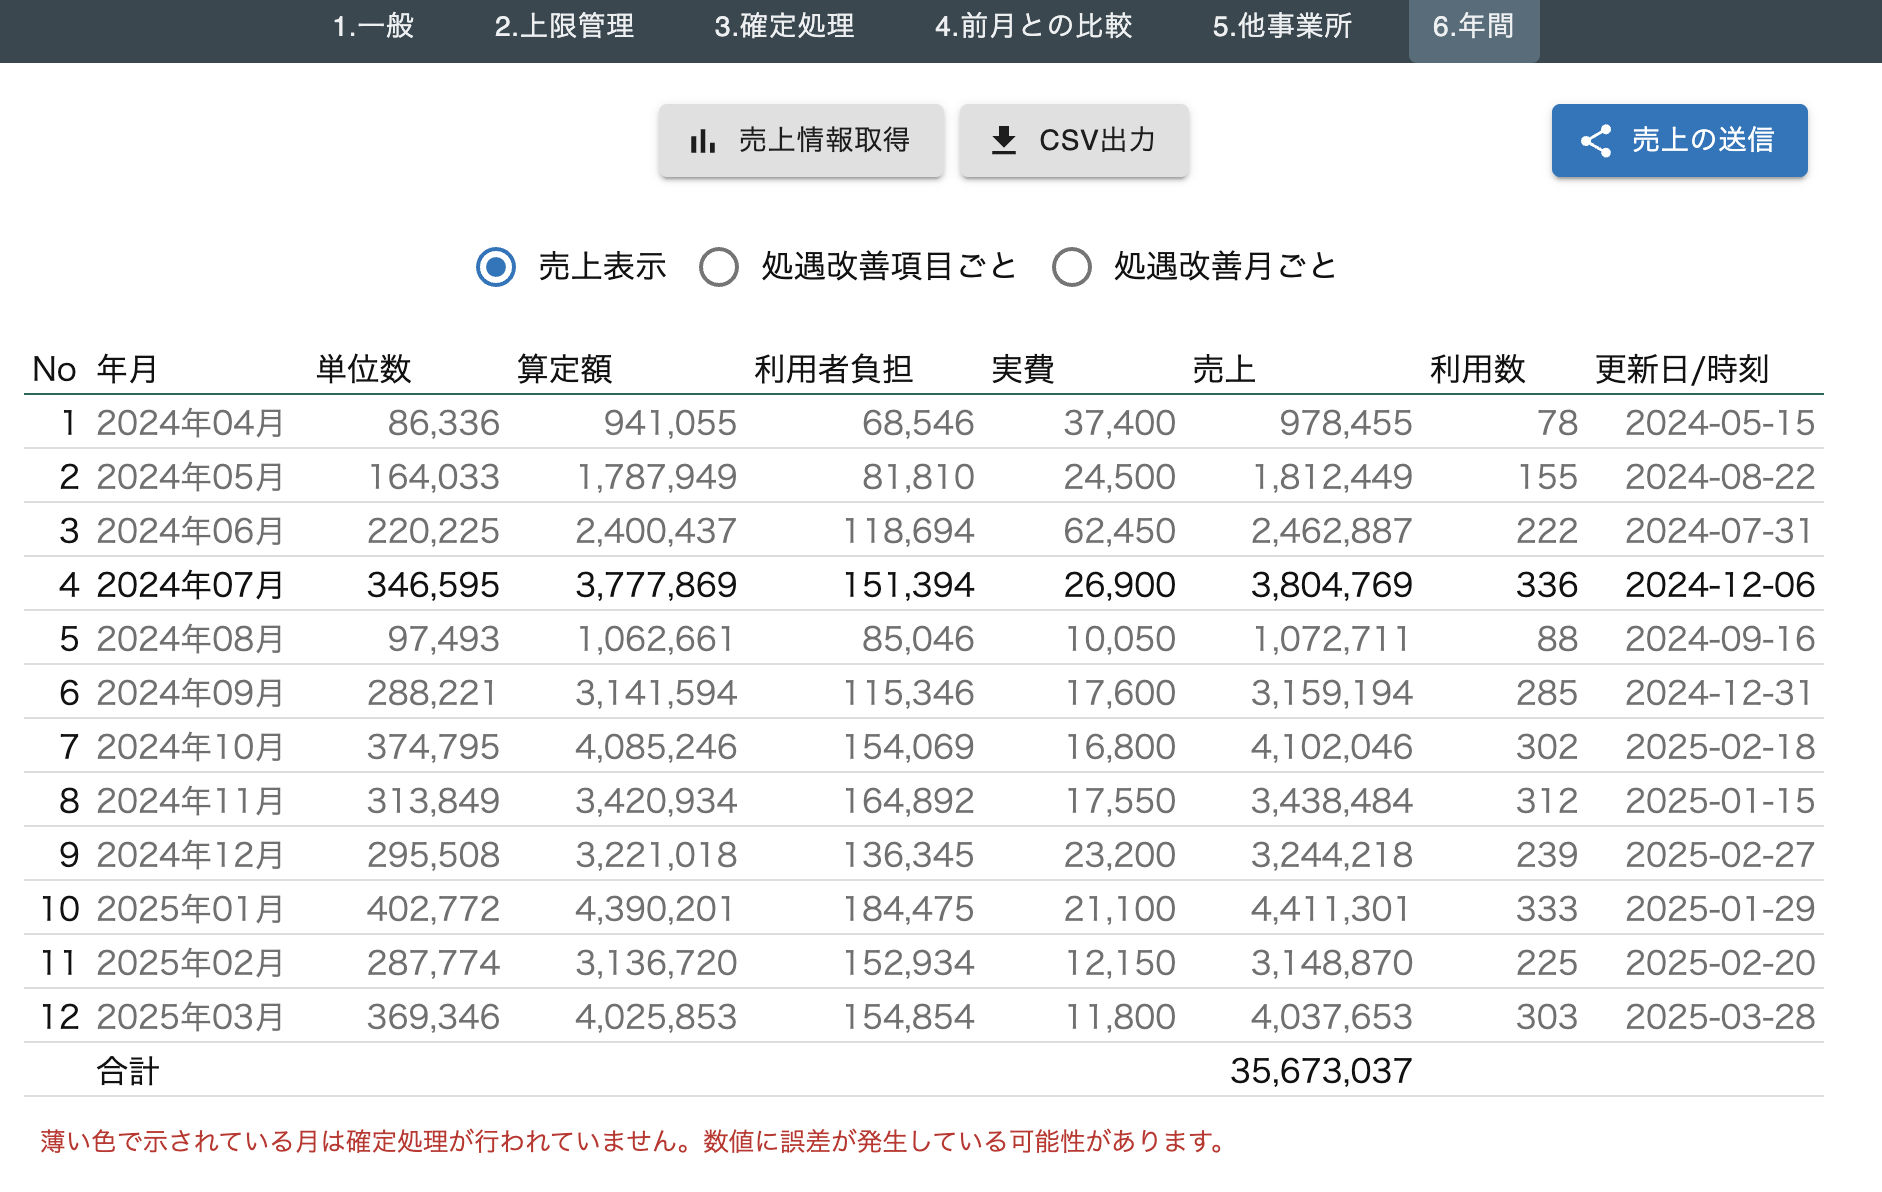Screen dimensions: 1882x1192
Task: Click the total sales value 35,673,037
Action: [1321, 1071]
